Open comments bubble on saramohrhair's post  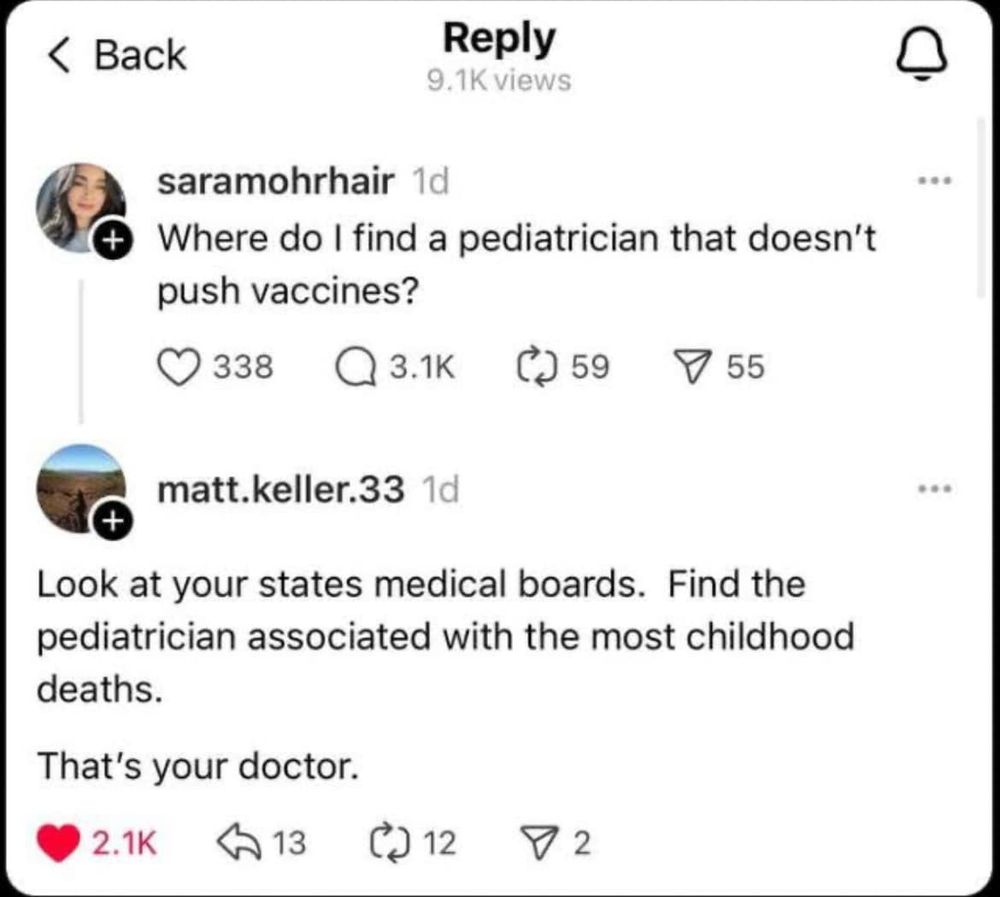[x=356, y=368]
